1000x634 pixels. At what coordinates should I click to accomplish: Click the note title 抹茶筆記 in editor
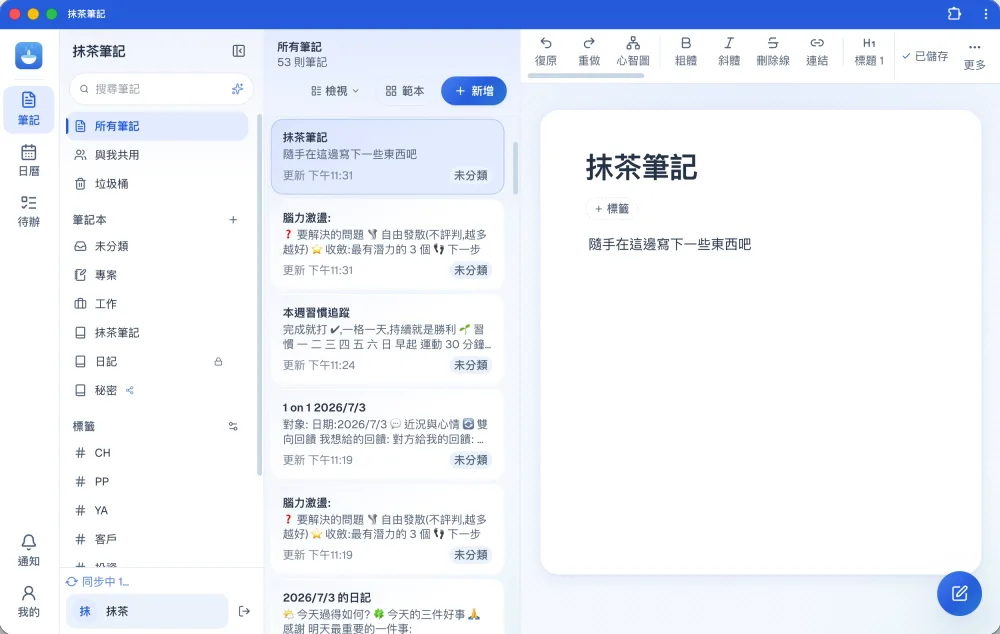pos(641,168)
